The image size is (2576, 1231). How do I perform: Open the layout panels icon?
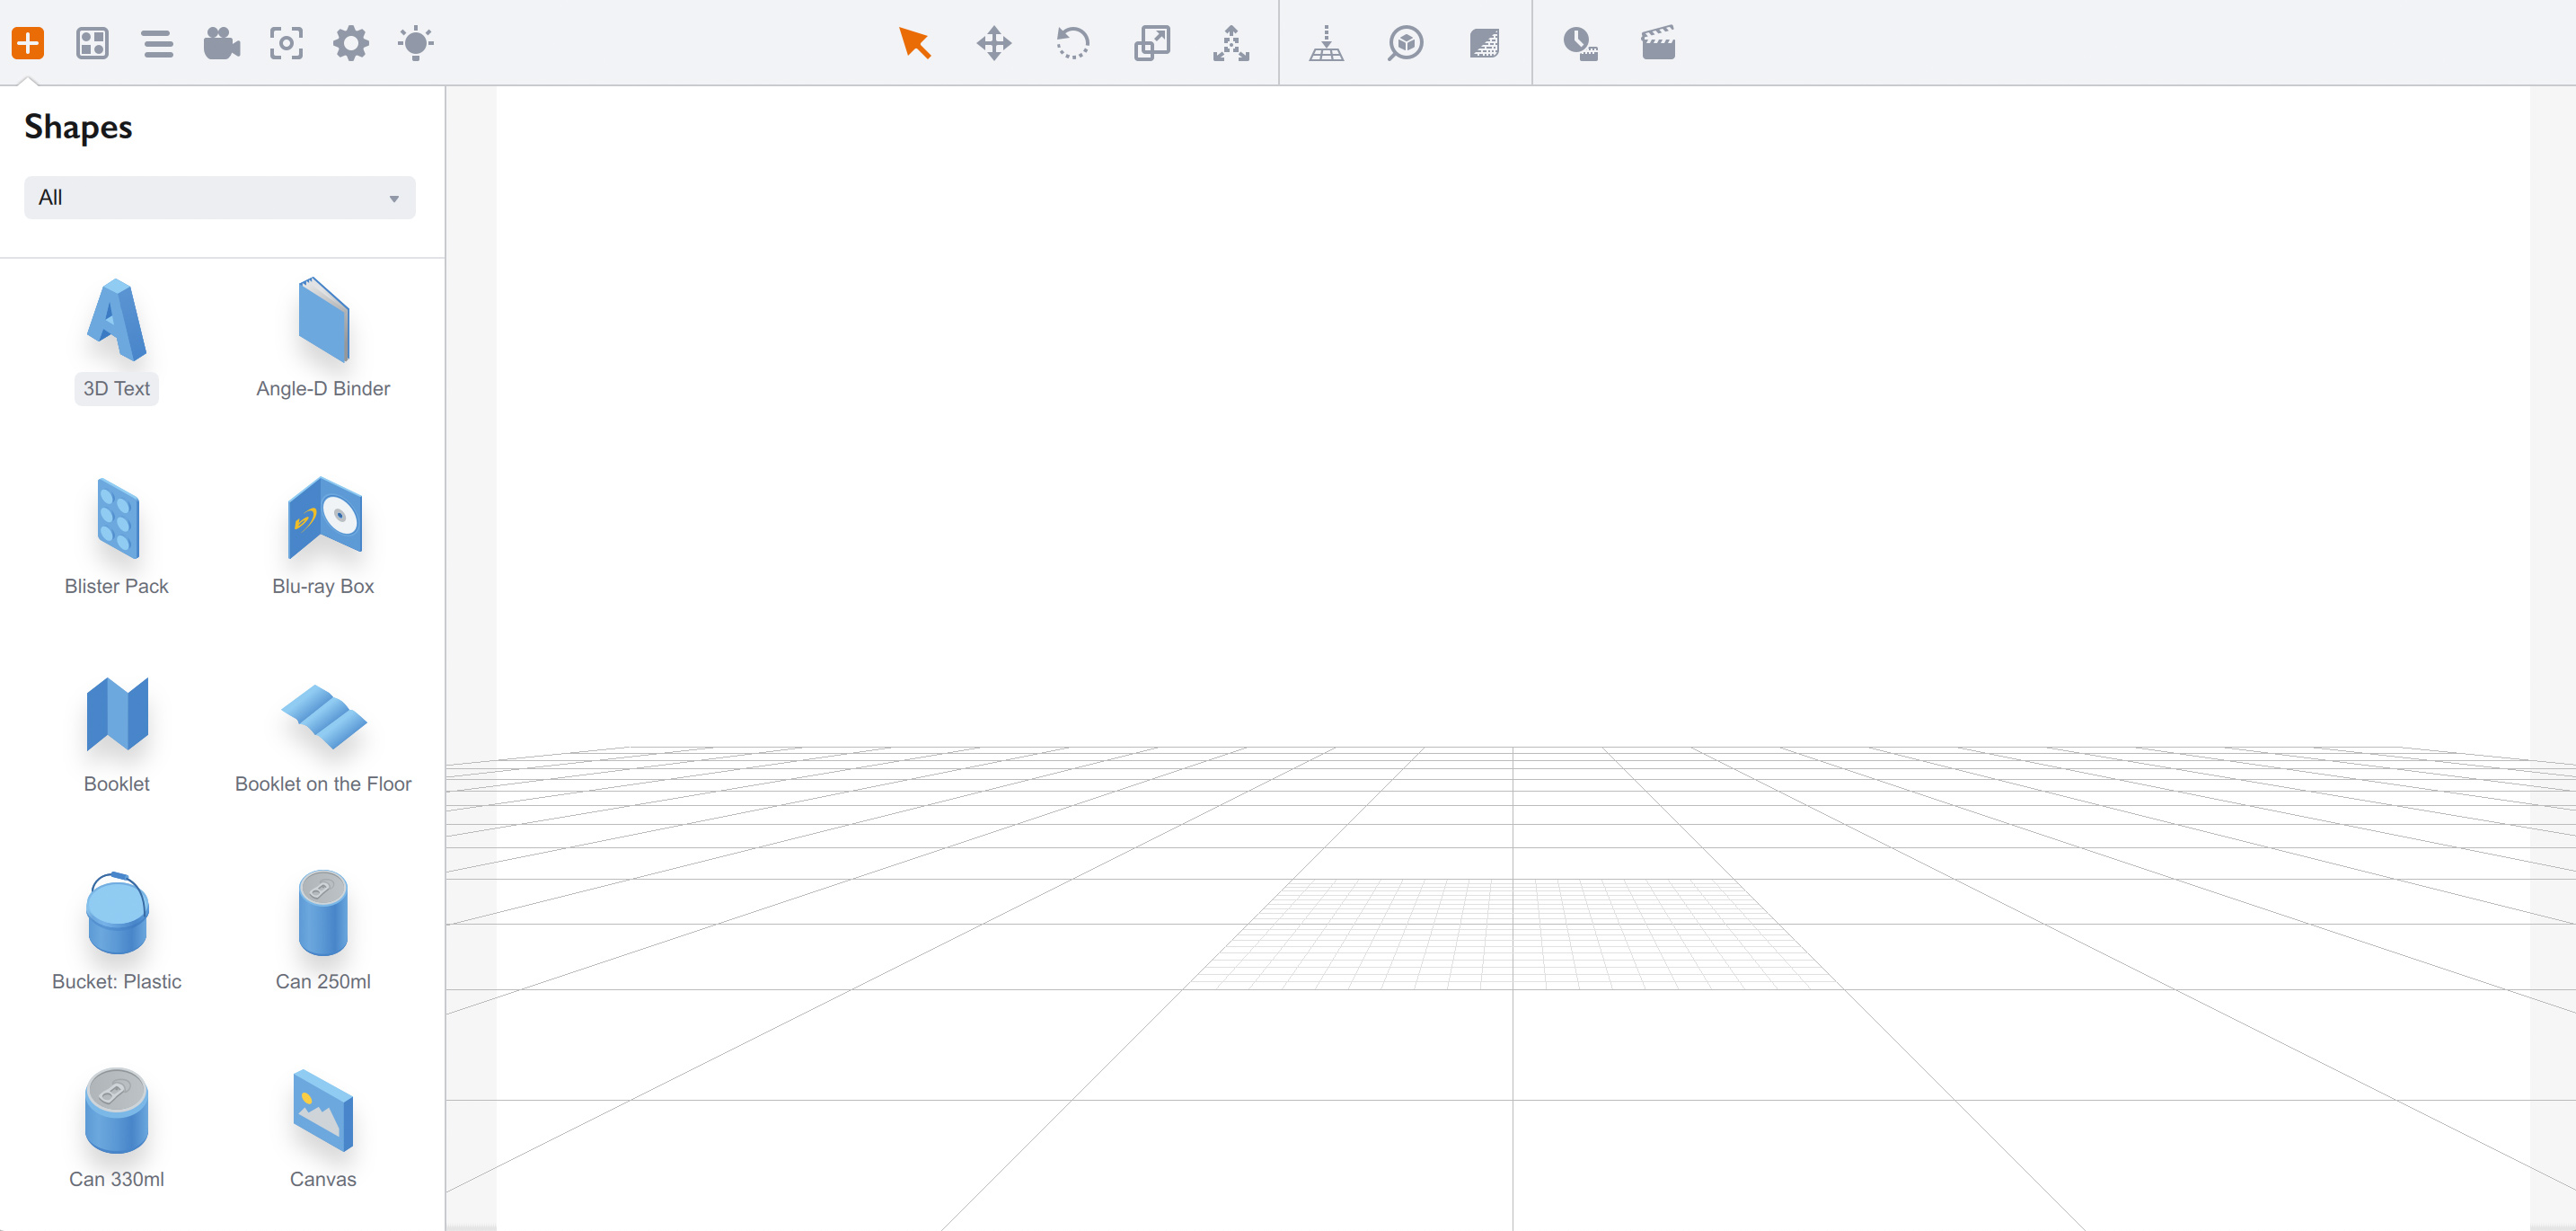[92, 43]
